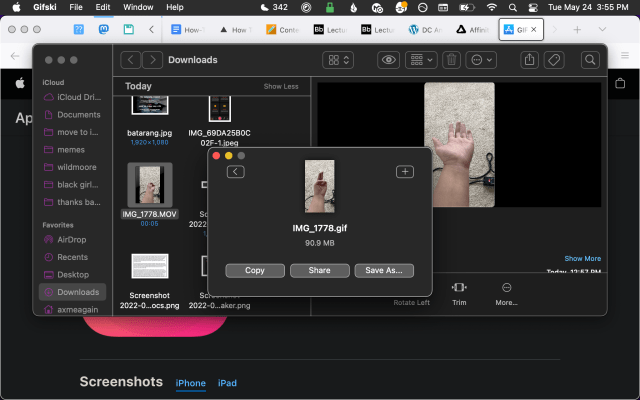This screenshot has height=400, width=640.
Task: Click the back arrow in Gifski window
Action: click(x=236, y=172)
